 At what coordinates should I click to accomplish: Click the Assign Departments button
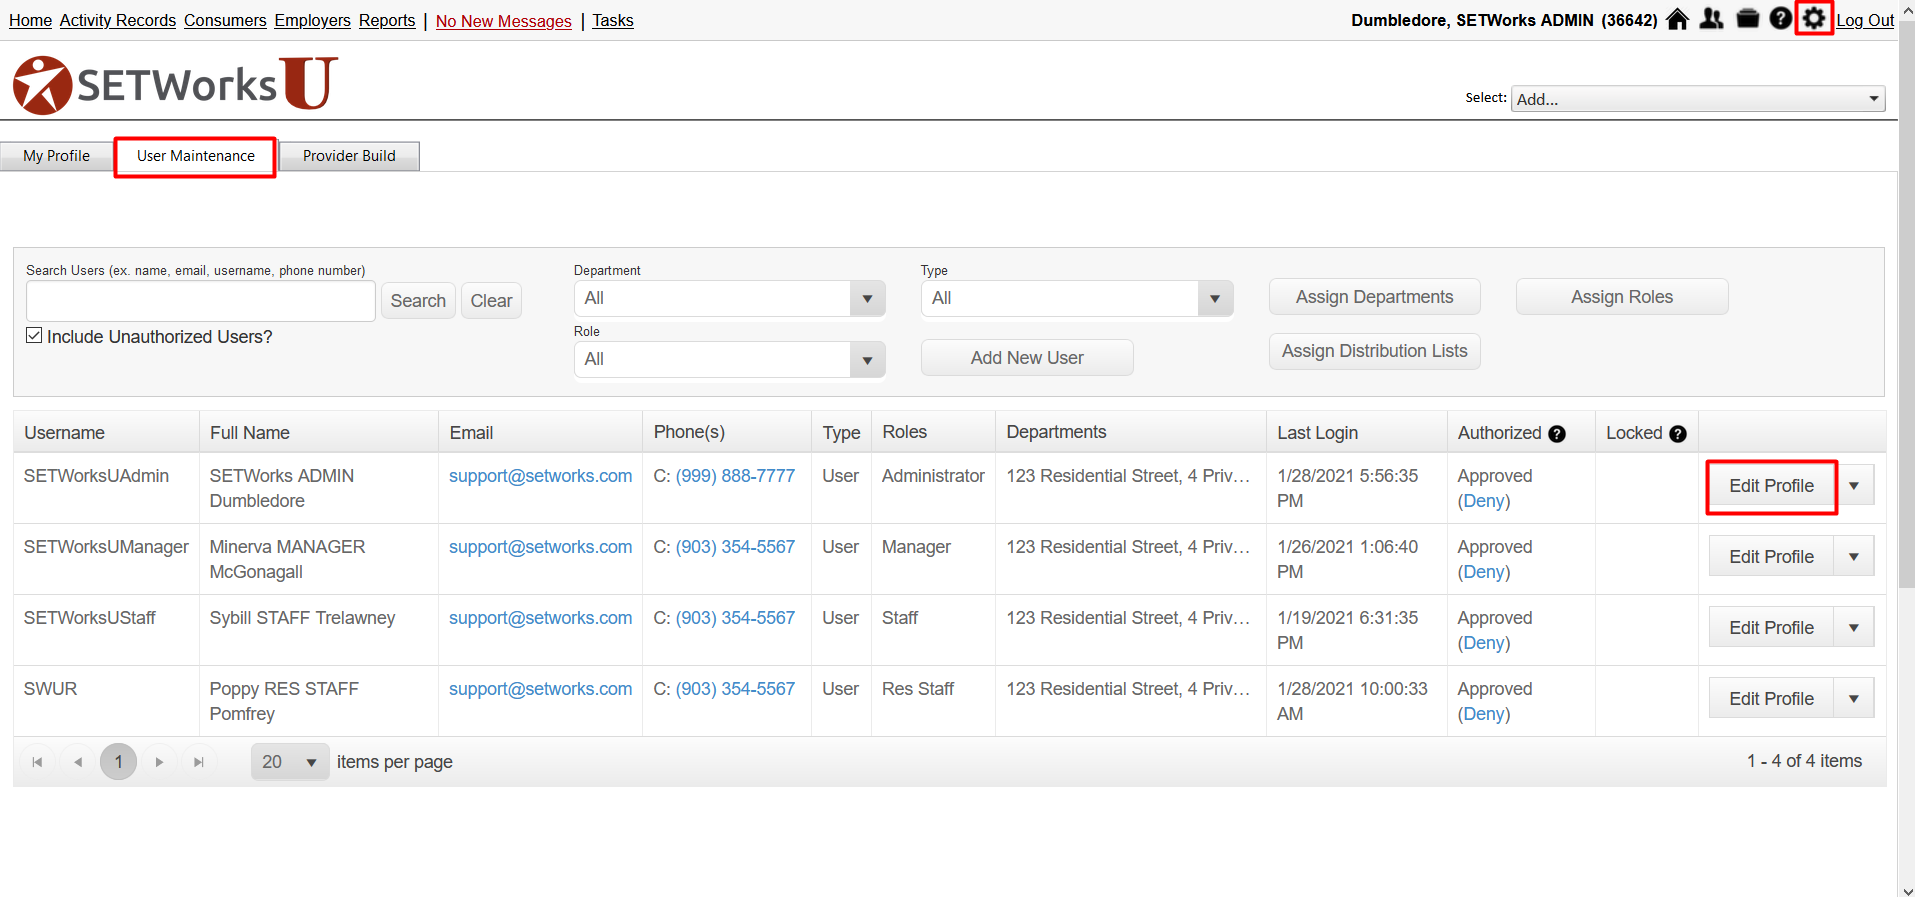1374,297
